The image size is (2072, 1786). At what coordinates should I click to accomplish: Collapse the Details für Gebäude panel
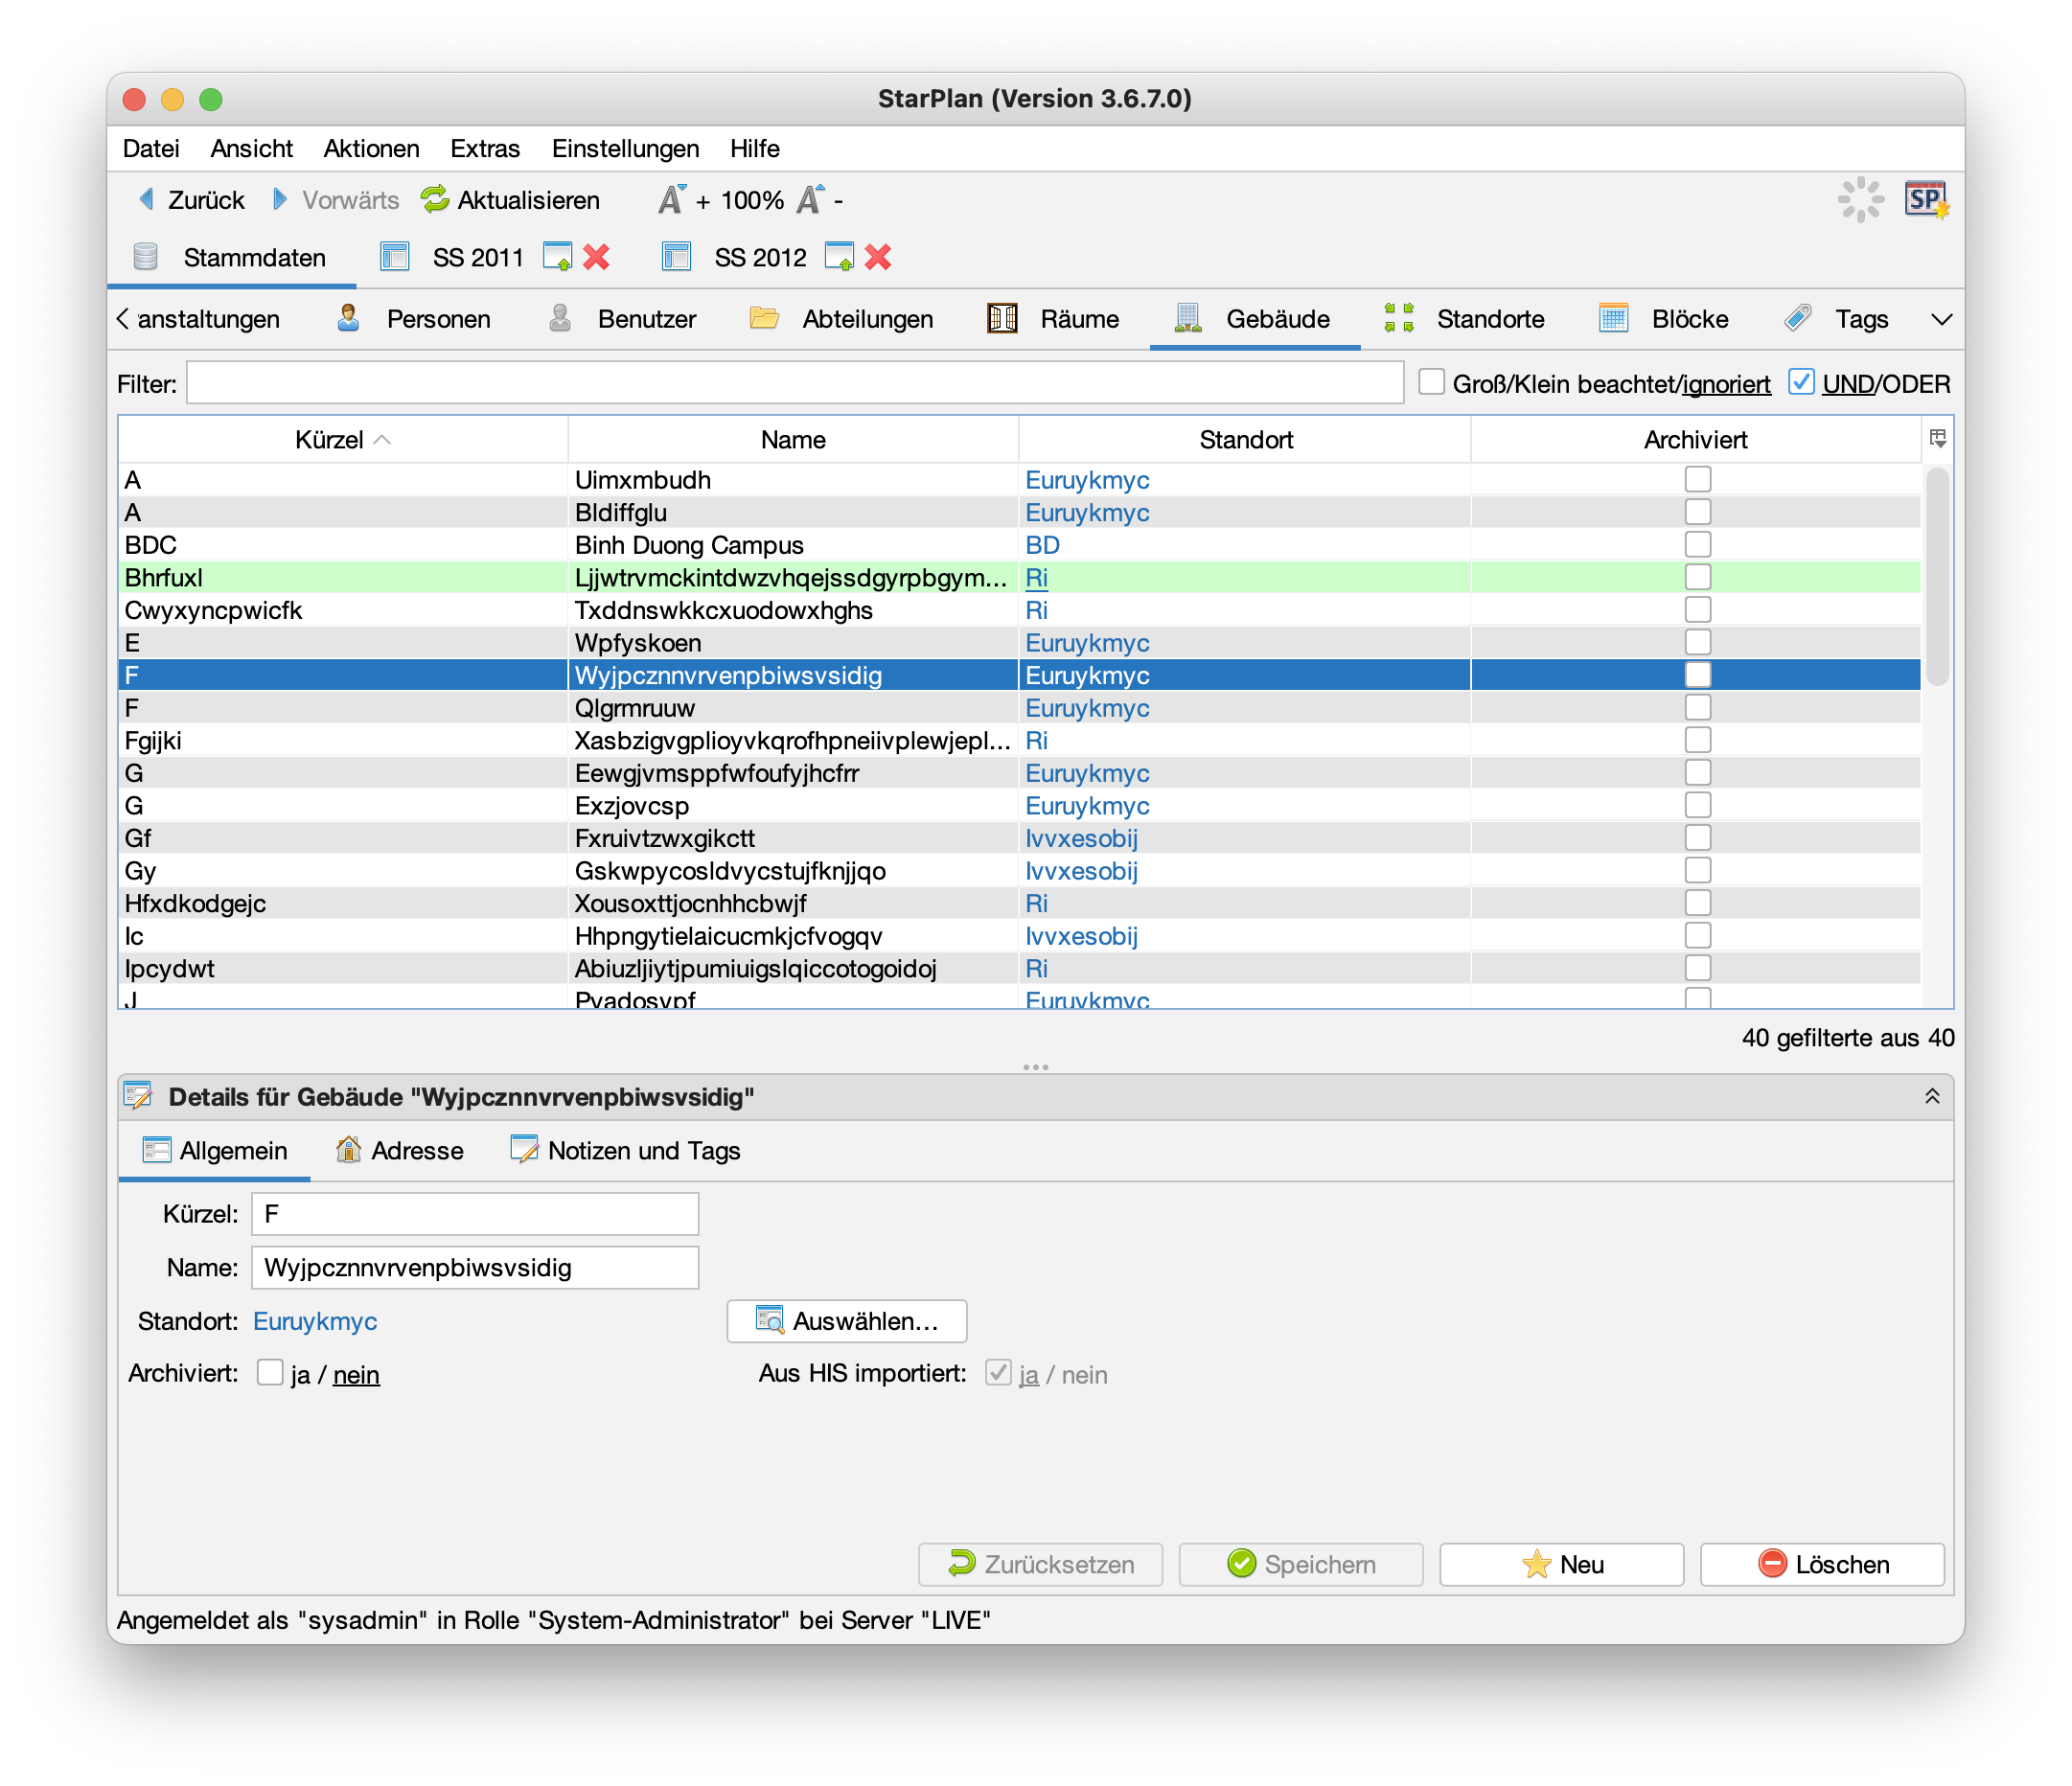[1932, 1097]
